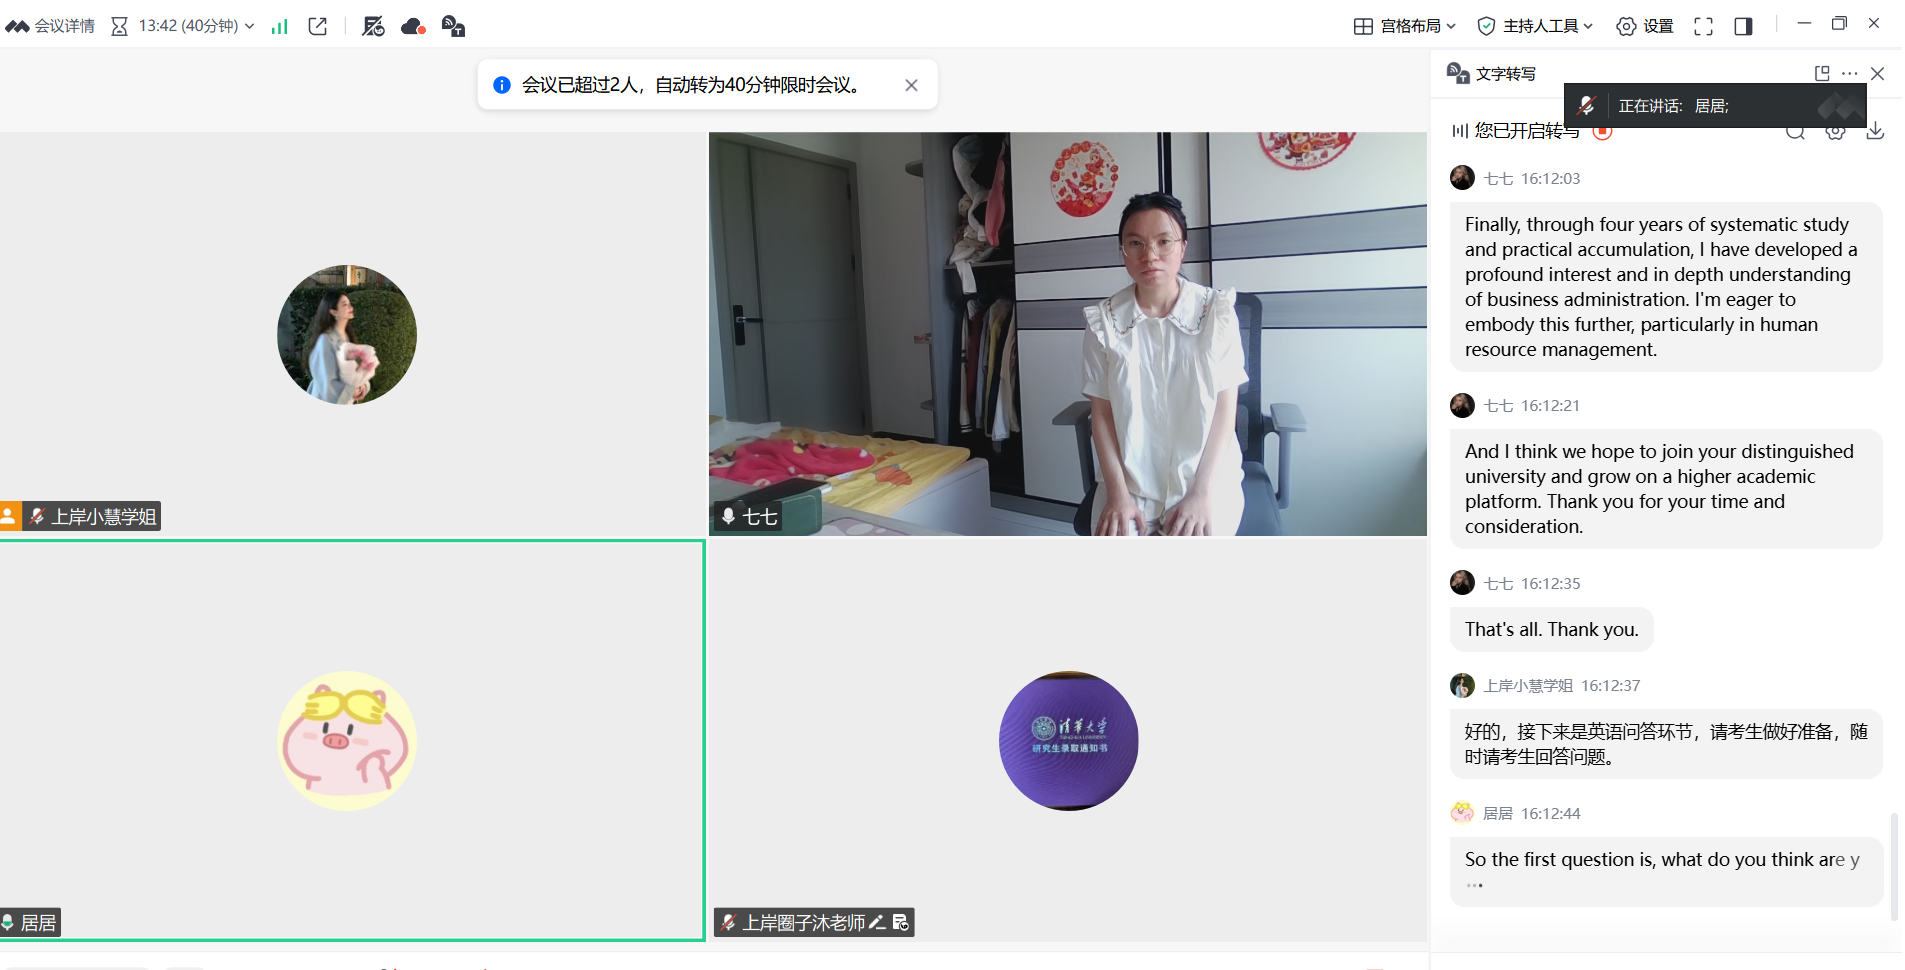Enter fullscreen mode
Viewport: 1905px width, 970px height.
point(1703,27)
